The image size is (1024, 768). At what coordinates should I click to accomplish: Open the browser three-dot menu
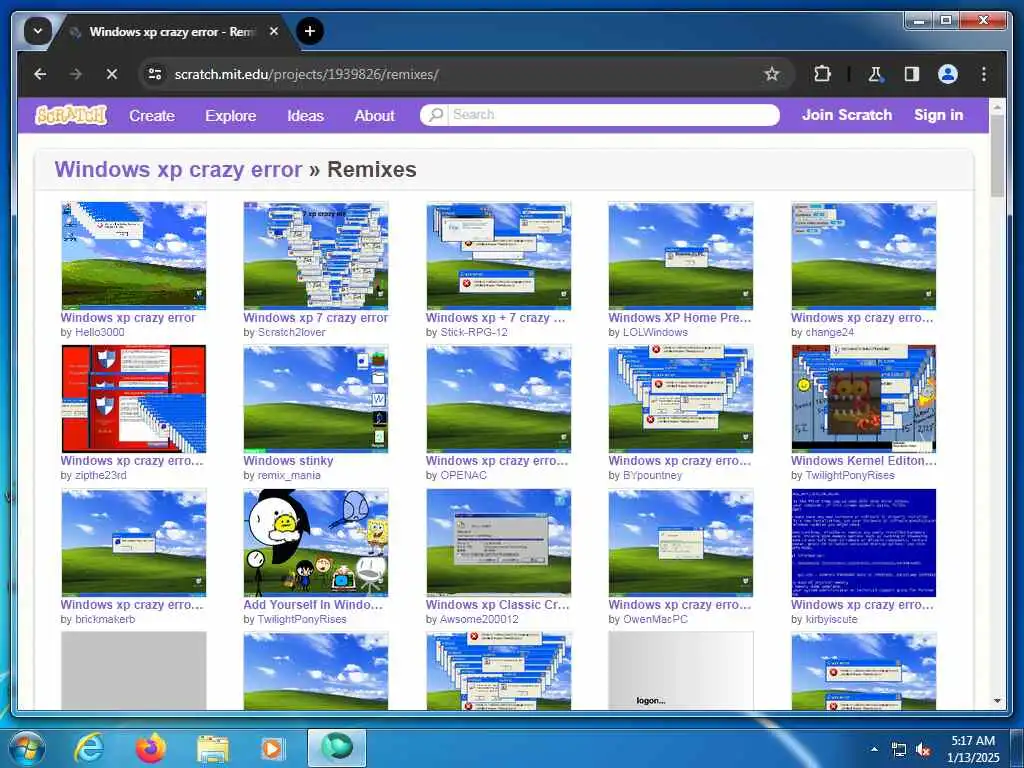(x=984, y=74)
